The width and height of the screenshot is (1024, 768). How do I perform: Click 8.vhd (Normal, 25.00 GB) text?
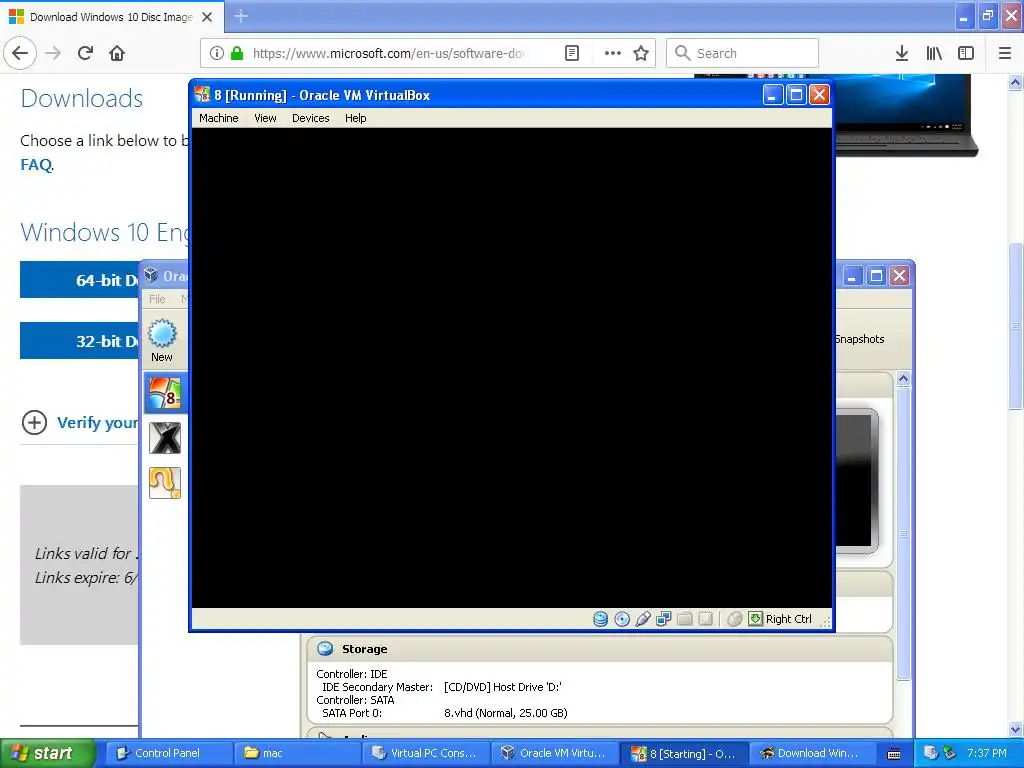[x=505, y=713]
